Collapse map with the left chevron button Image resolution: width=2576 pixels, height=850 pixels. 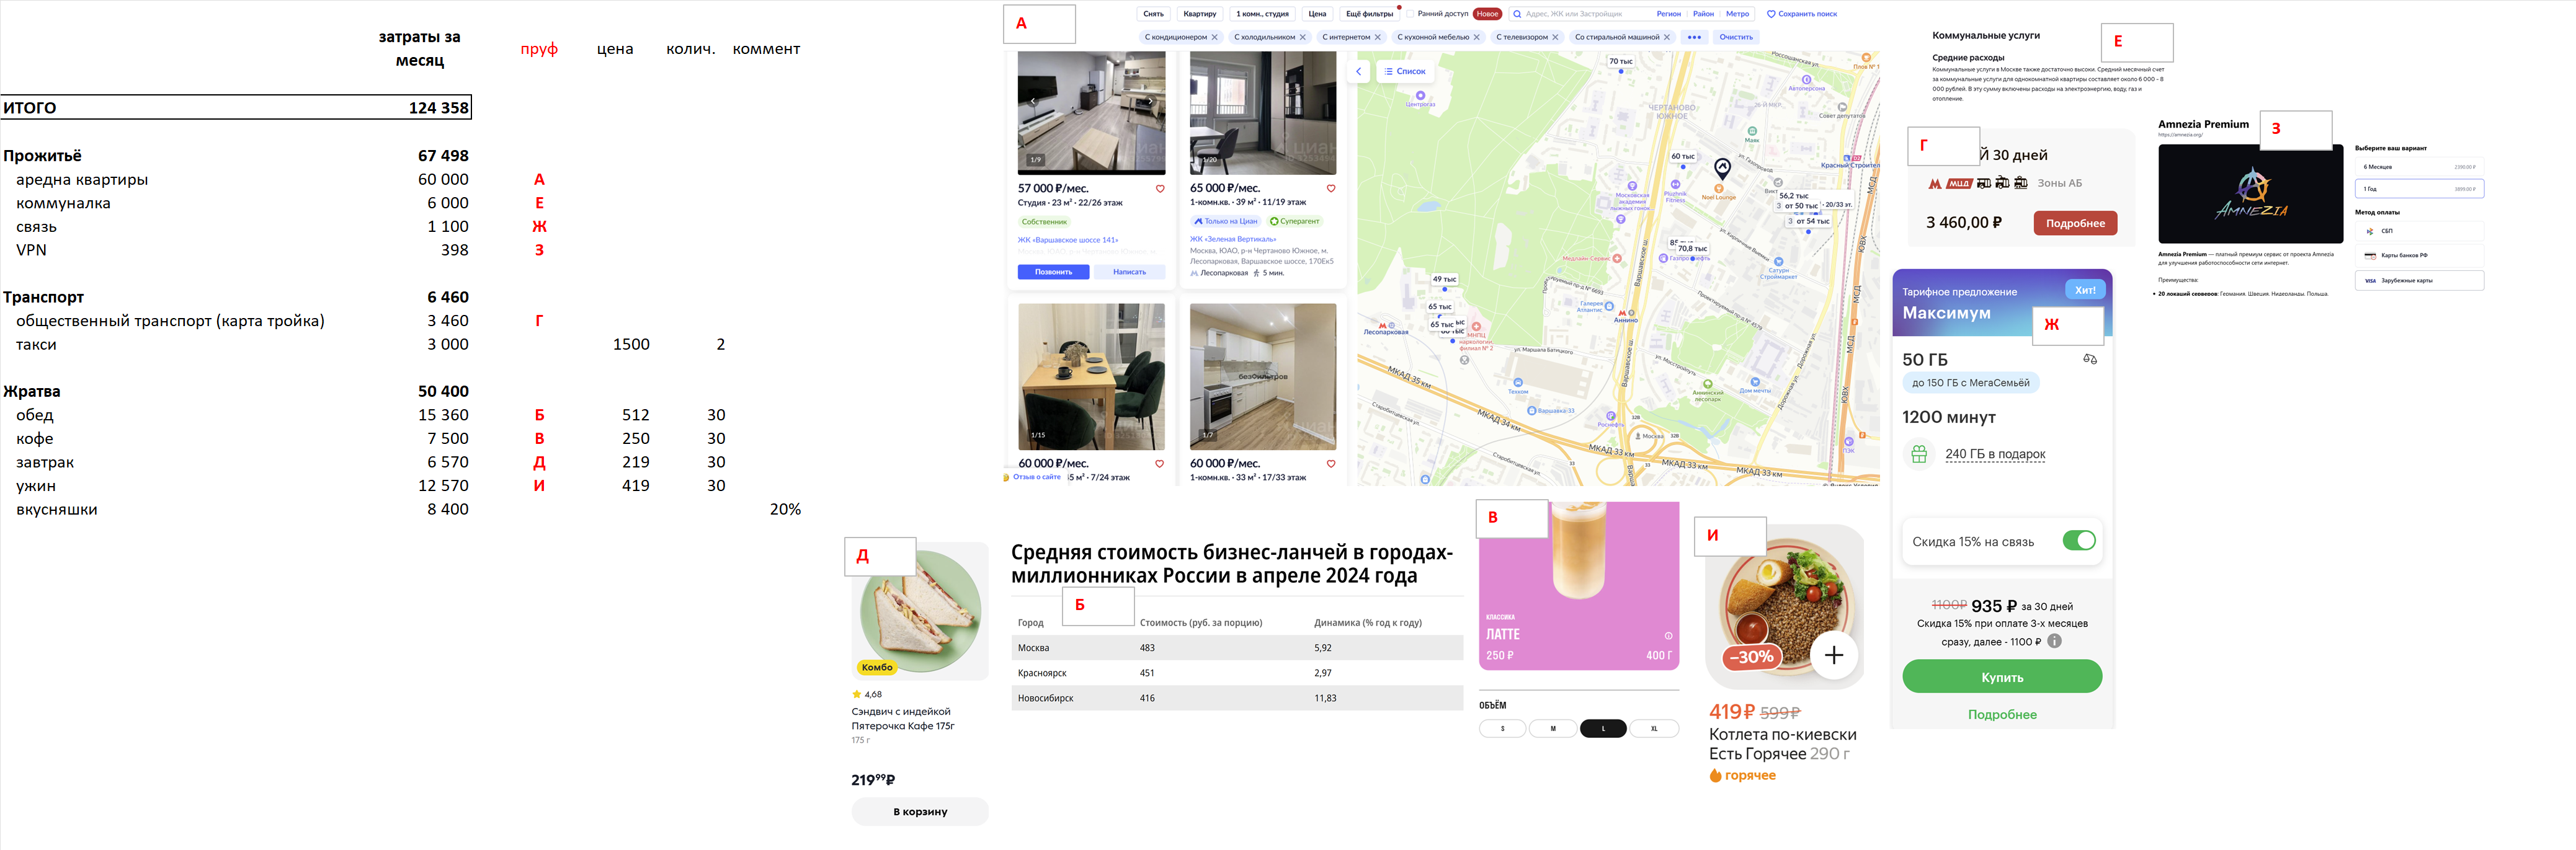point(1358,71)
